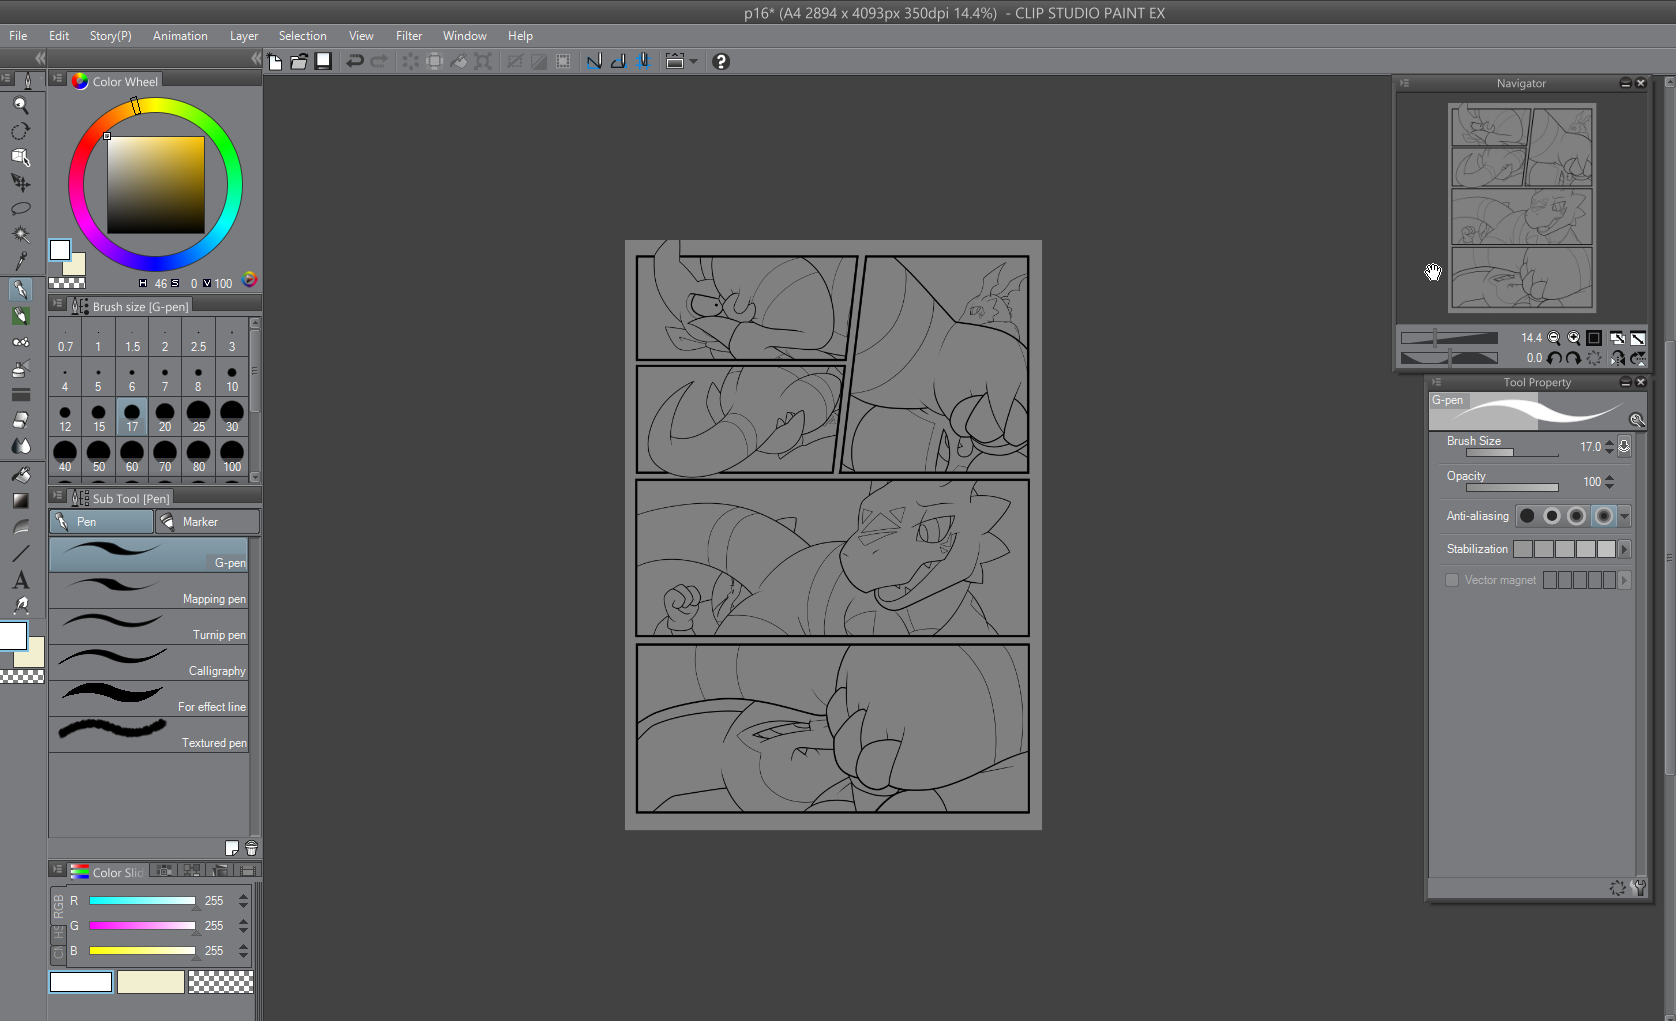Select the Pen tool in the toolbar
Screen dimensions: 1676x1021
[x=20, y=290]
